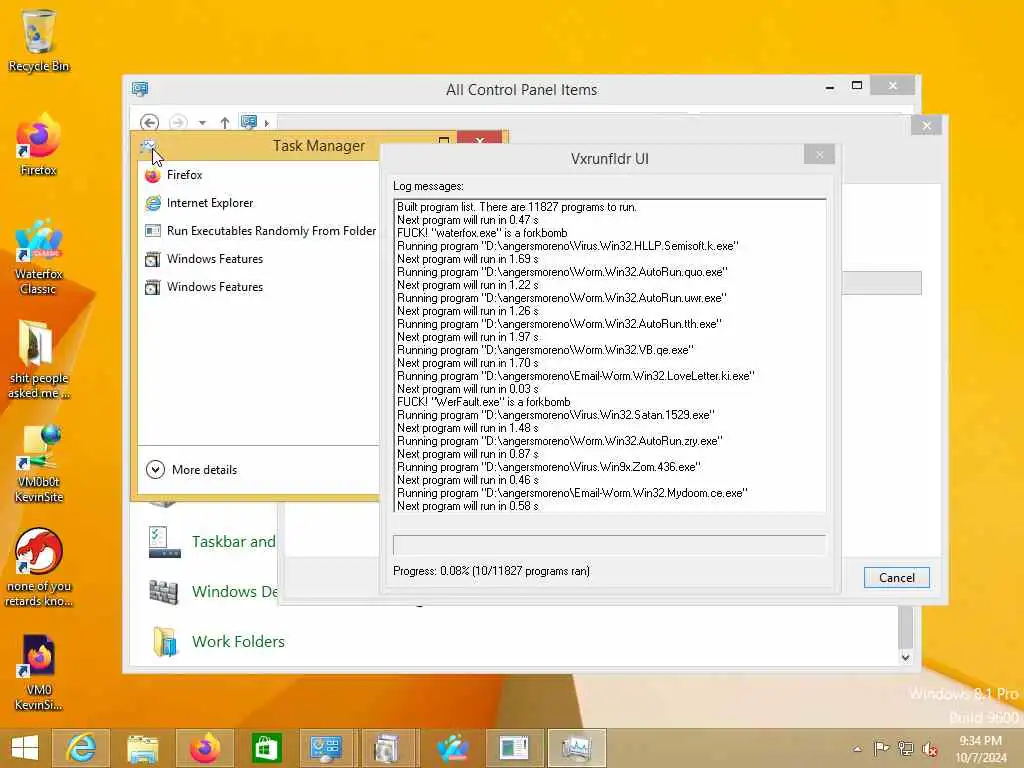Click the log line Email-Worm.Win32.LoveLetter.ki.exe
The image size is (1024, 768).
(x=575, y=376)
